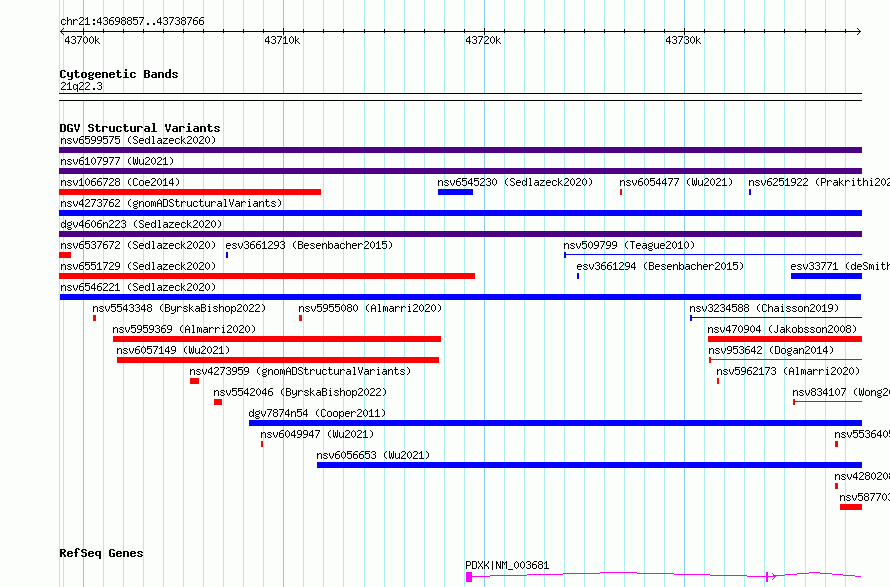Click the nsv587703 red bar at right edge
This screenshot has width=890, height=587.
(x=851, y=507)
